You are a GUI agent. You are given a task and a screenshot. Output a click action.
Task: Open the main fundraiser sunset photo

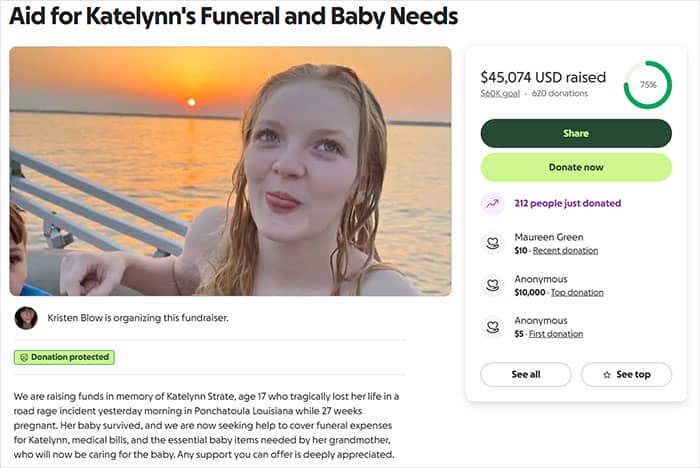[x=230, y=170]
